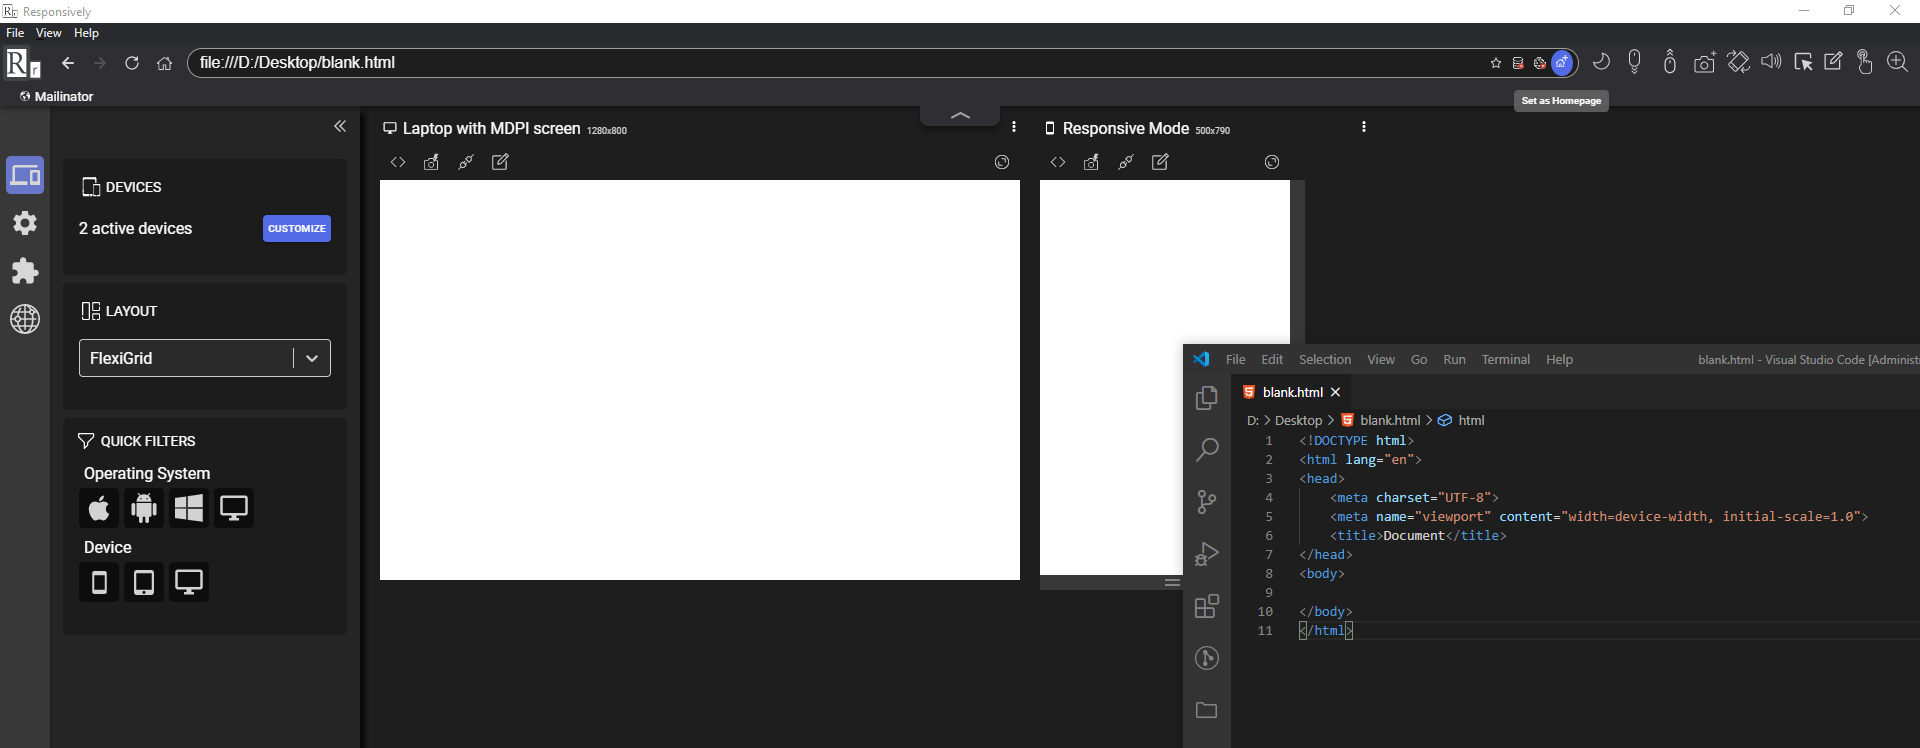This screenshot has width=1920, height=748.
Task: Open the Mailinator bookmark
Action: 56,97
